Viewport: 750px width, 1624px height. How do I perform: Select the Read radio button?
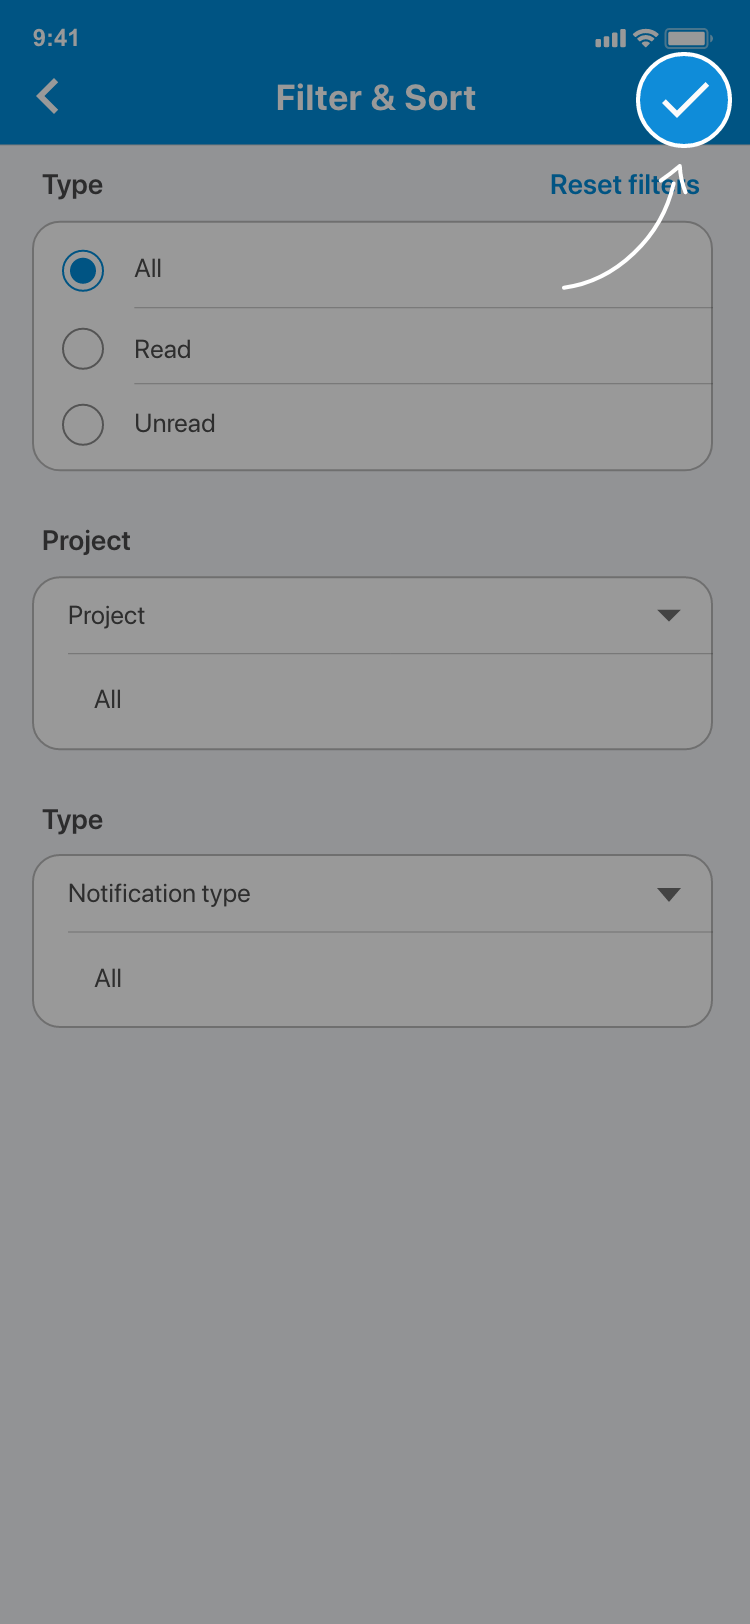pos(83,349)
